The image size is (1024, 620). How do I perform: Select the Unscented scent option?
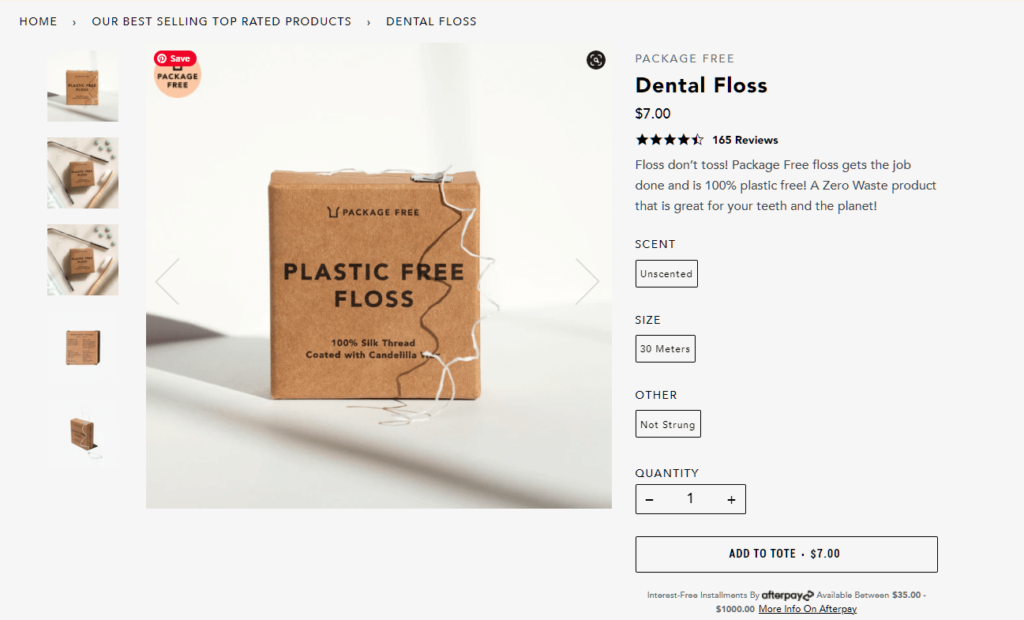coord(666,274)
